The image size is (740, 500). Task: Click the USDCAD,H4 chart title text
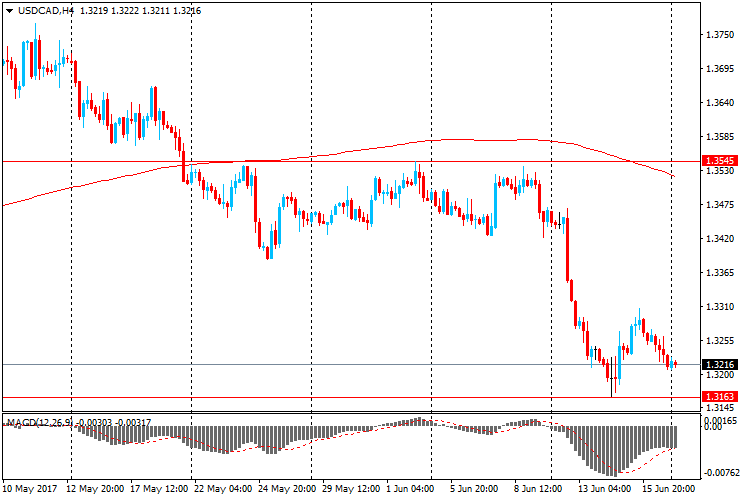(x=46, y=11)
